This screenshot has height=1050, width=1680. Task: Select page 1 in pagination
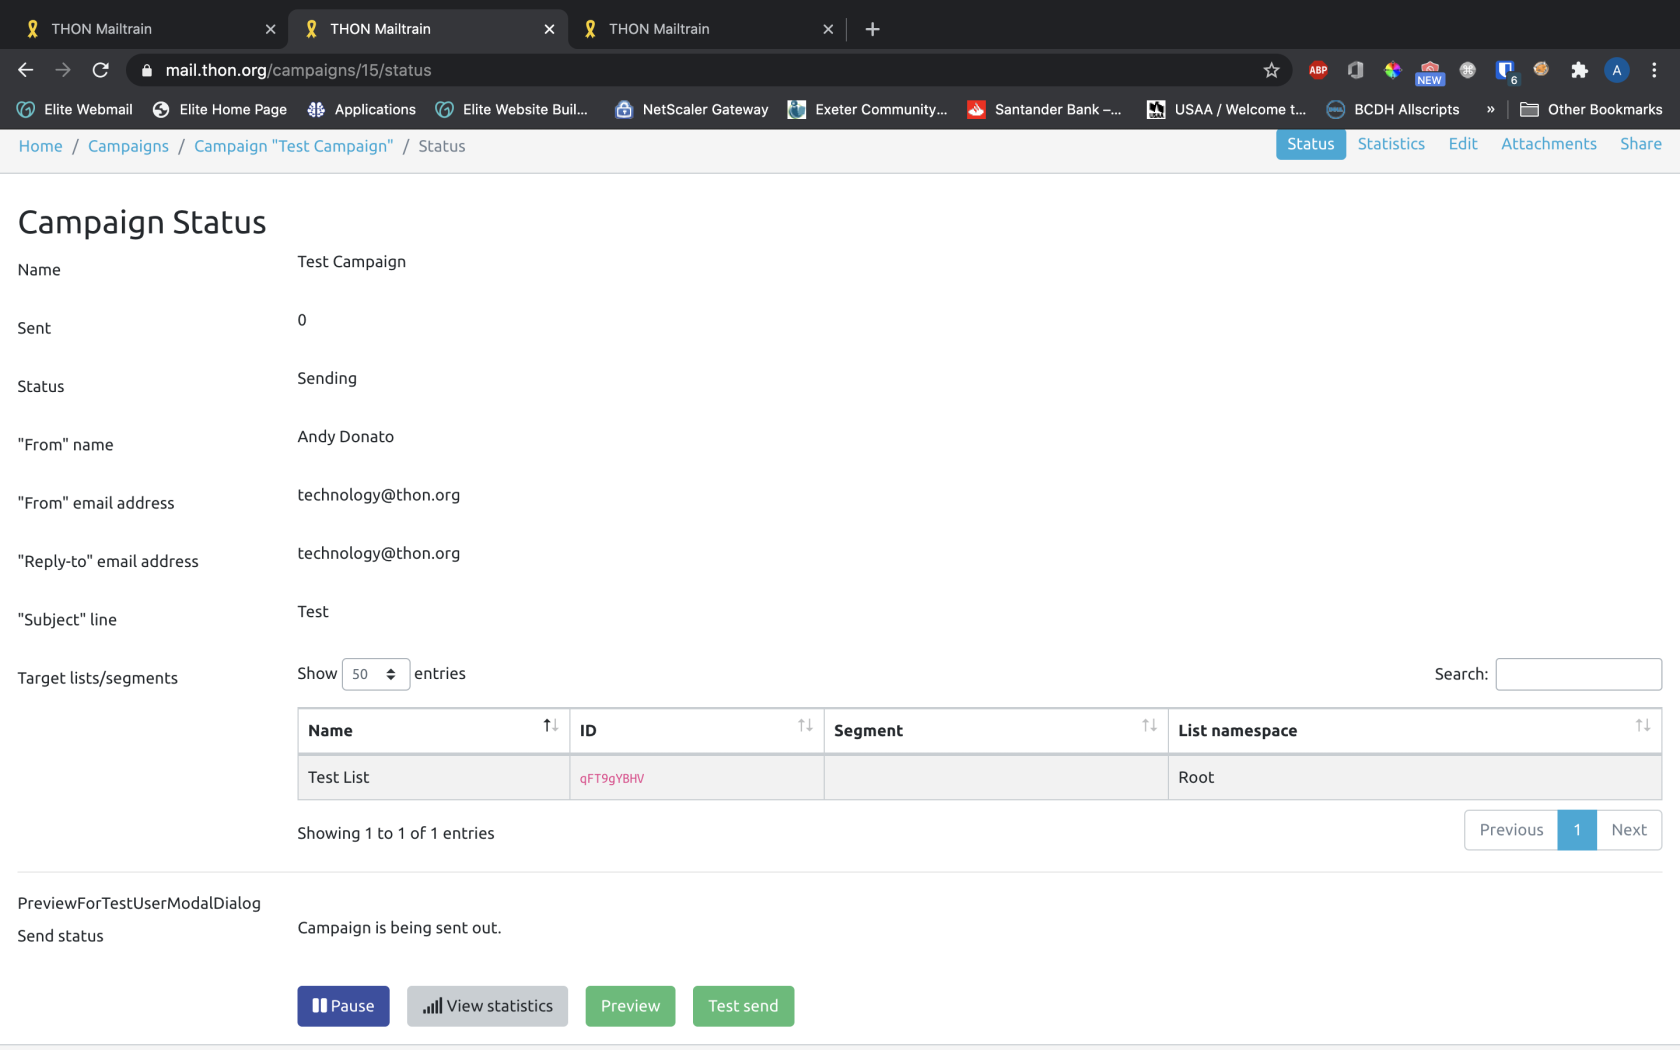click(x=1577, y=830)
